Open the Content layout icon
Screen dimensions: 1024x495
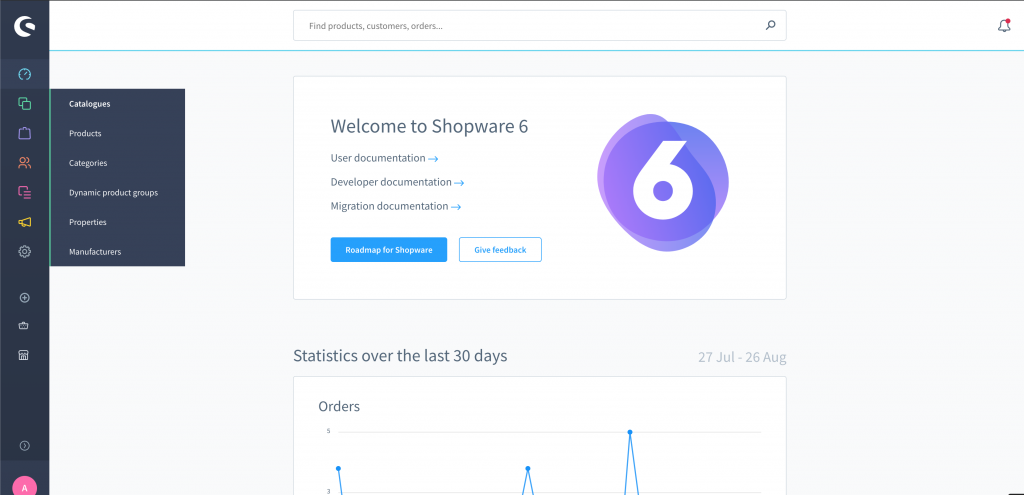pyautogui.click(x=25, y=192)
